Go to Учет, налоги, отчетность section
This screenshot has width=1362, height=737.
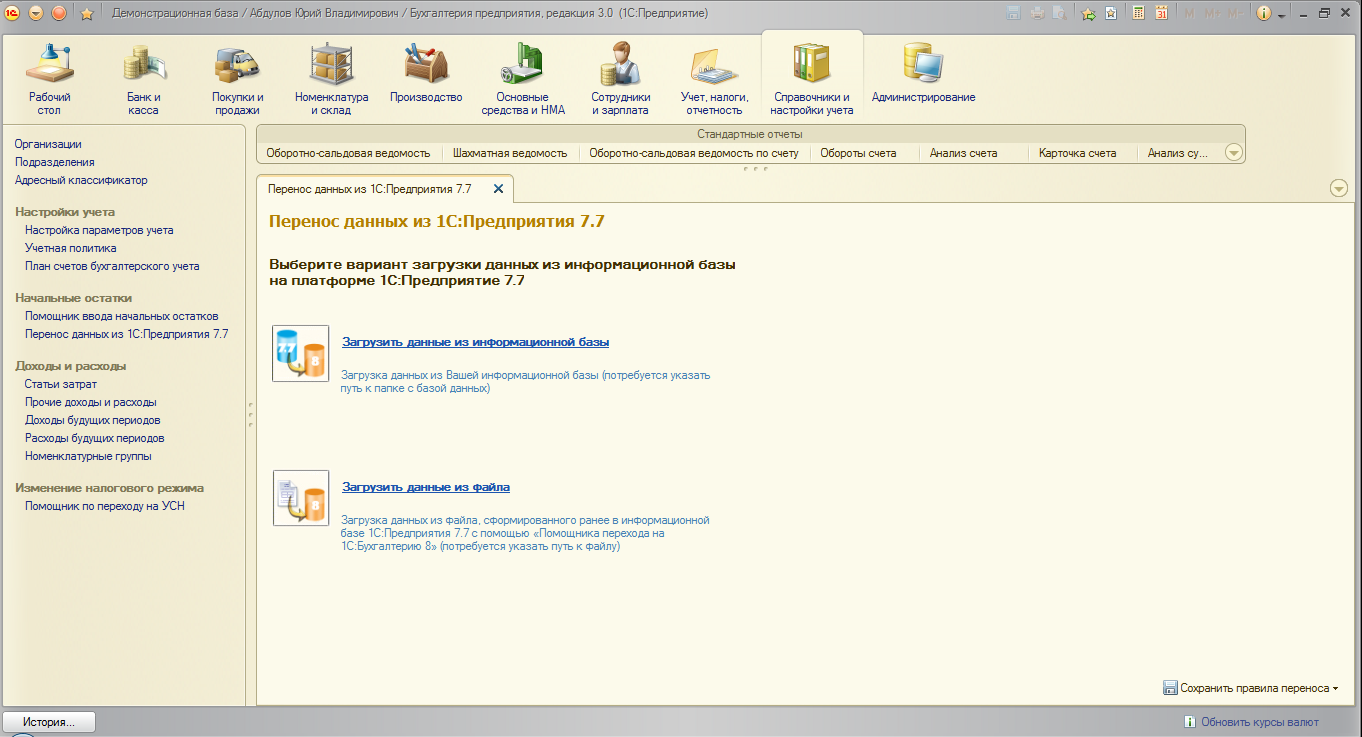[714, 79]
